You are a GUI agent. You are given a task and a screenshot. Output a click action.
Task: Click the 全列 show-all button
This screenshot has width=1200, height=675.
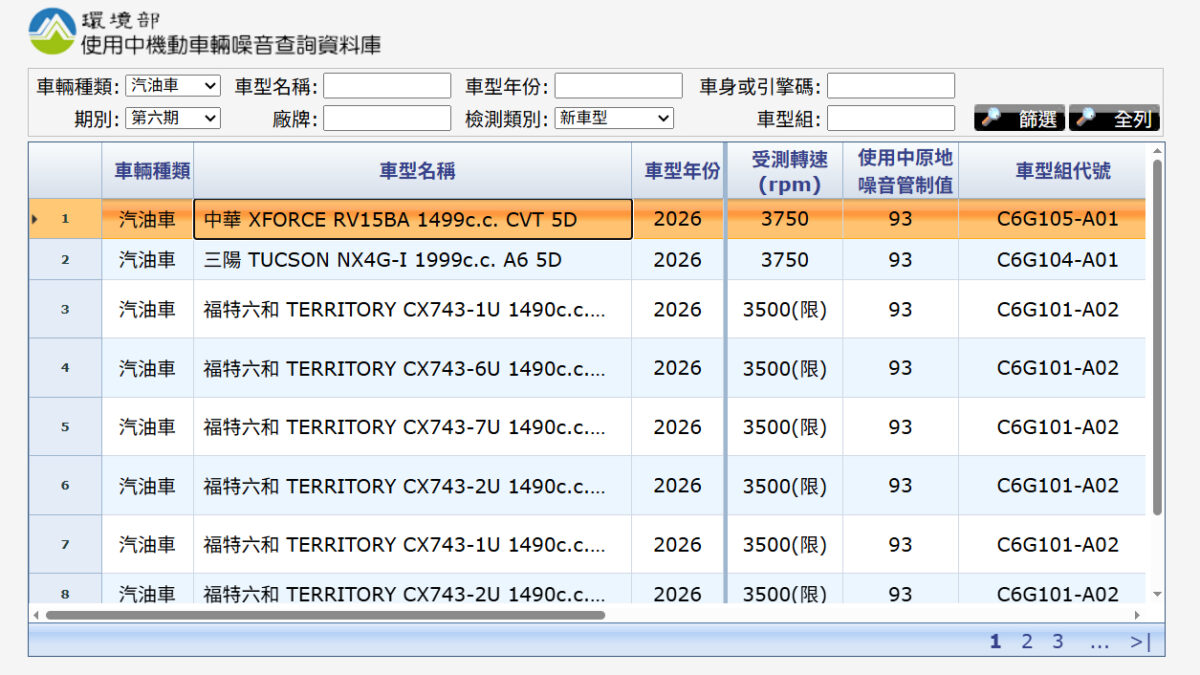1114,118
